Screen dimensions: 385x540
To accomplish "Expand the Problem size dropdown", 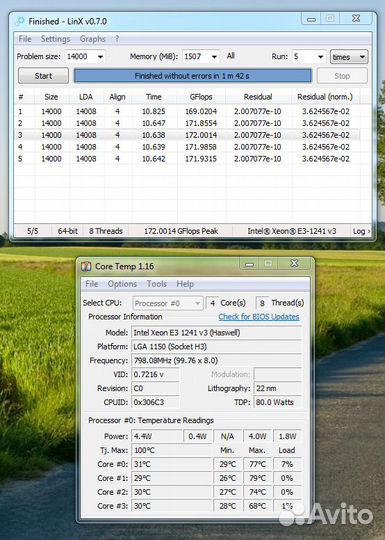I will click(100, 56).
